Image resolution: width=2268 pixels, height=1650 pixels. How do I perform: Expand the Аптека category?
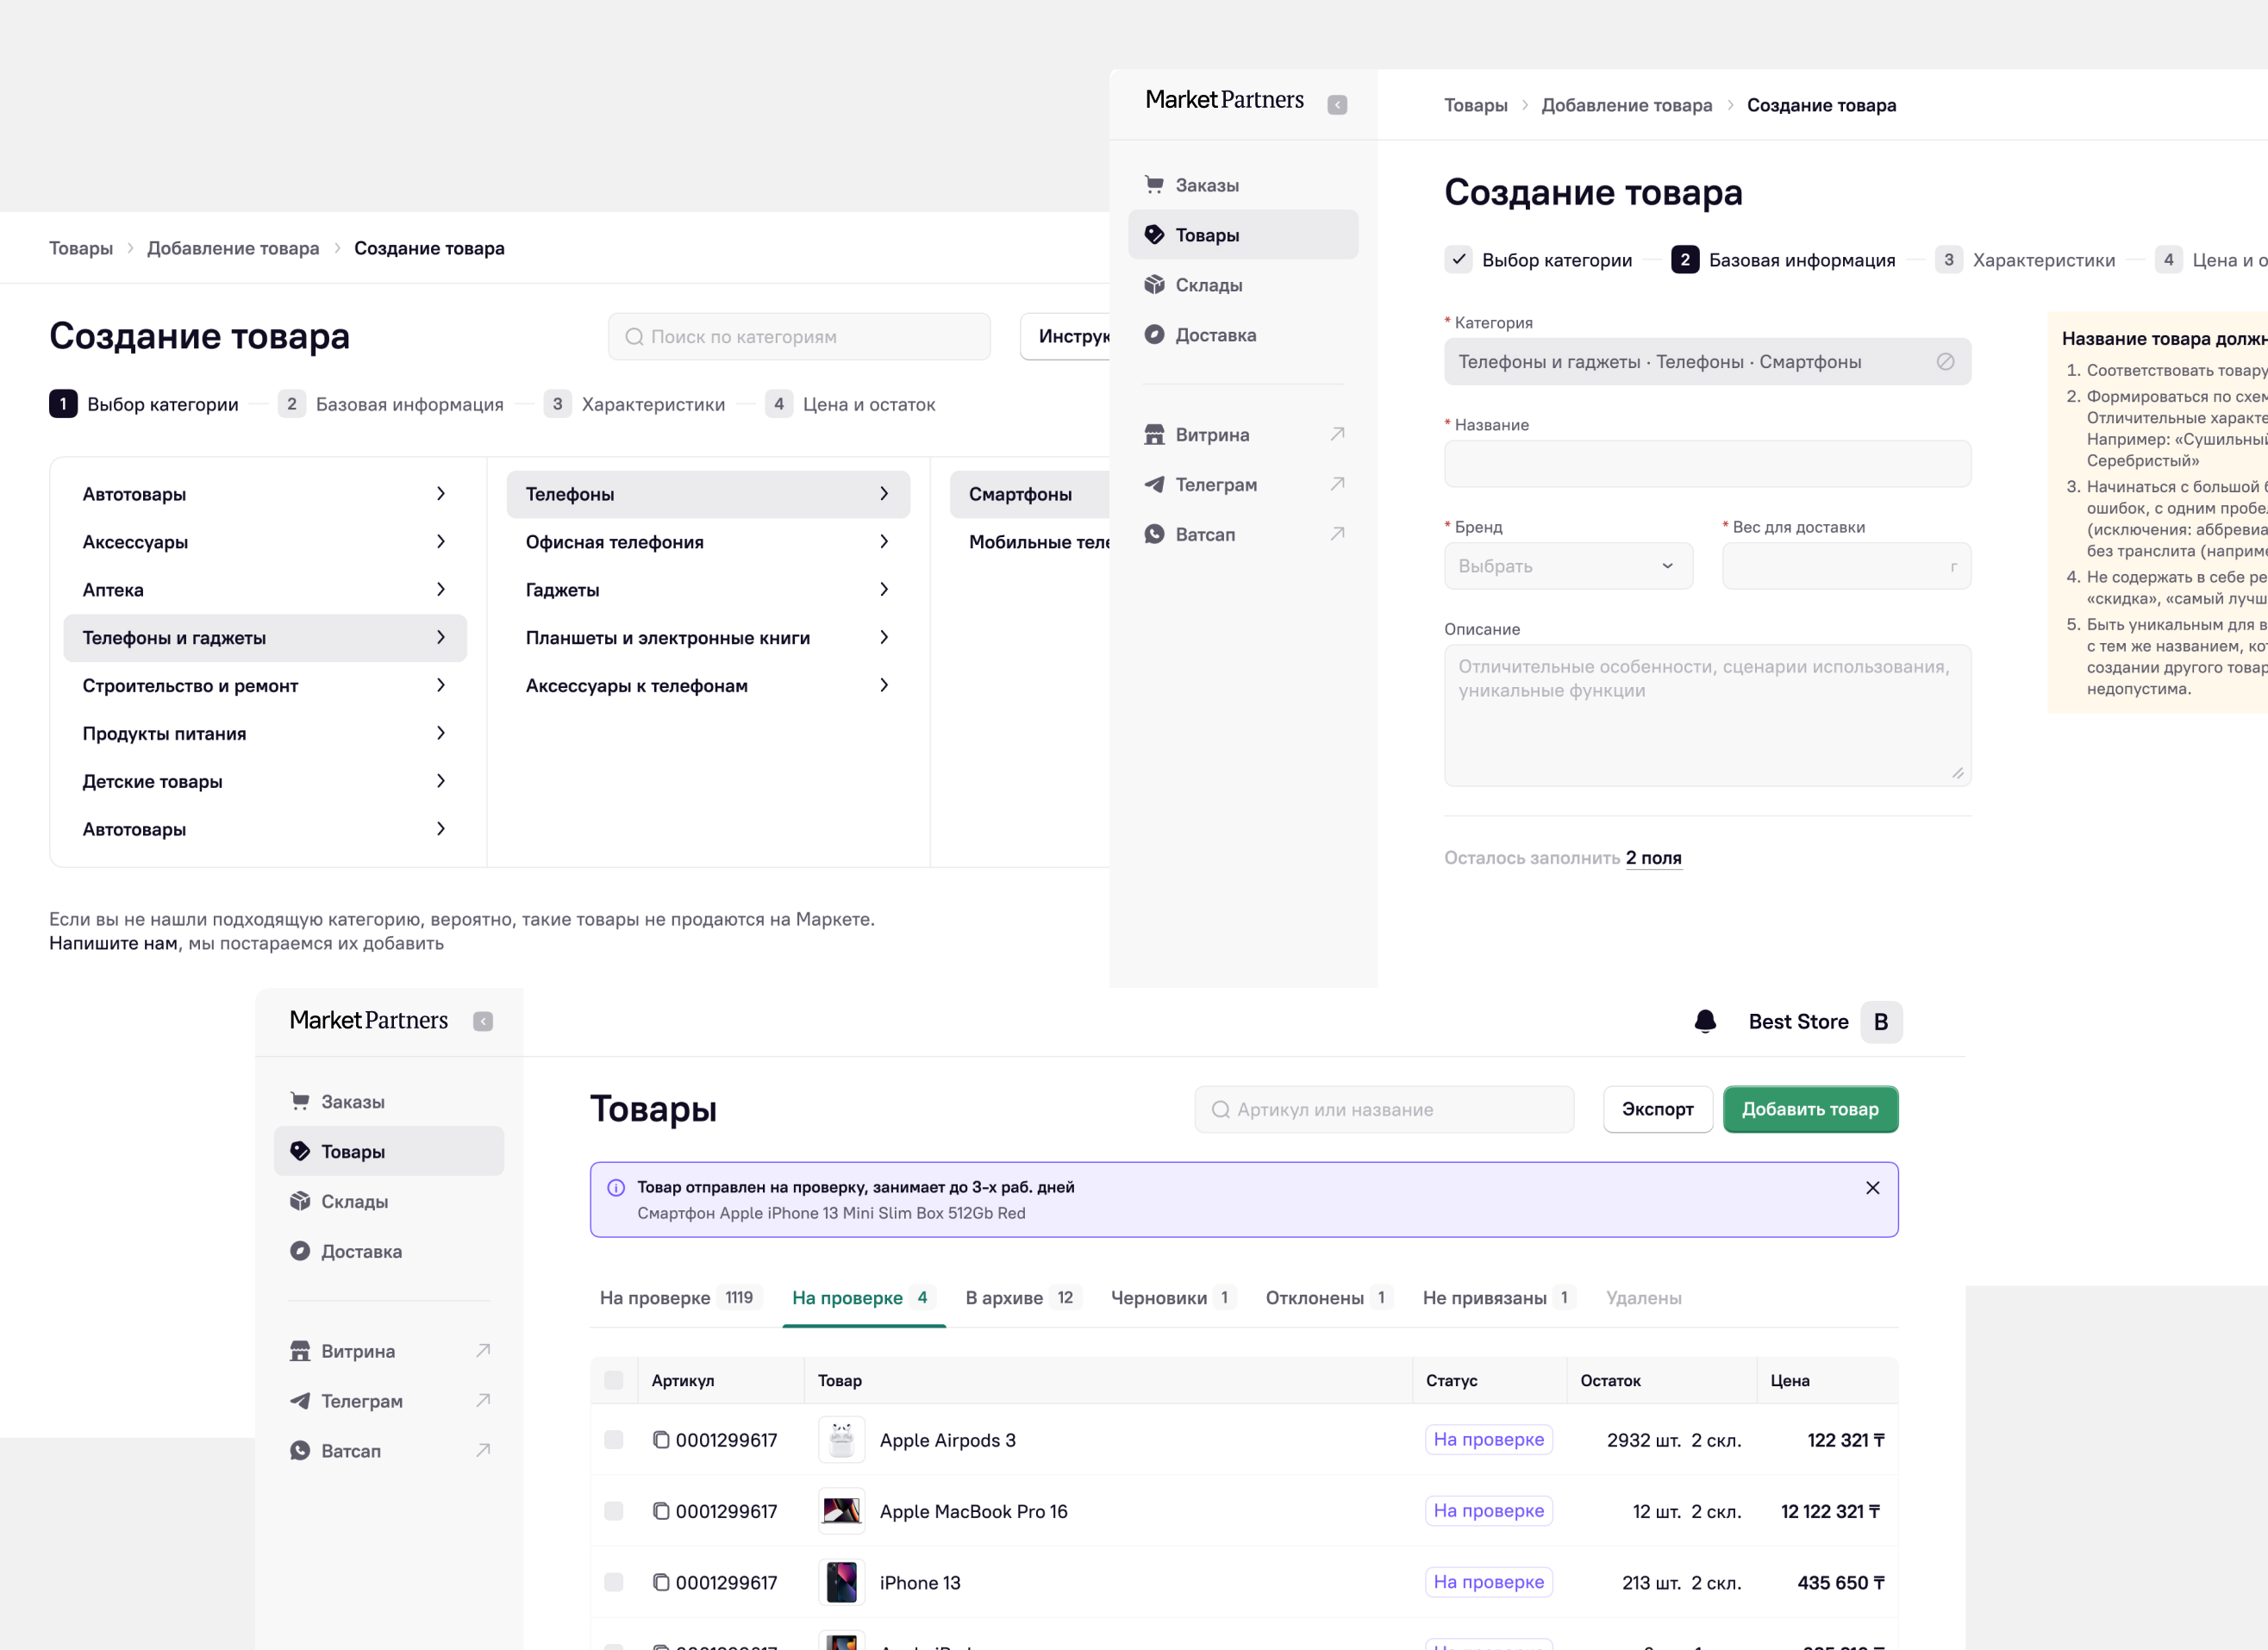(264, 590)
